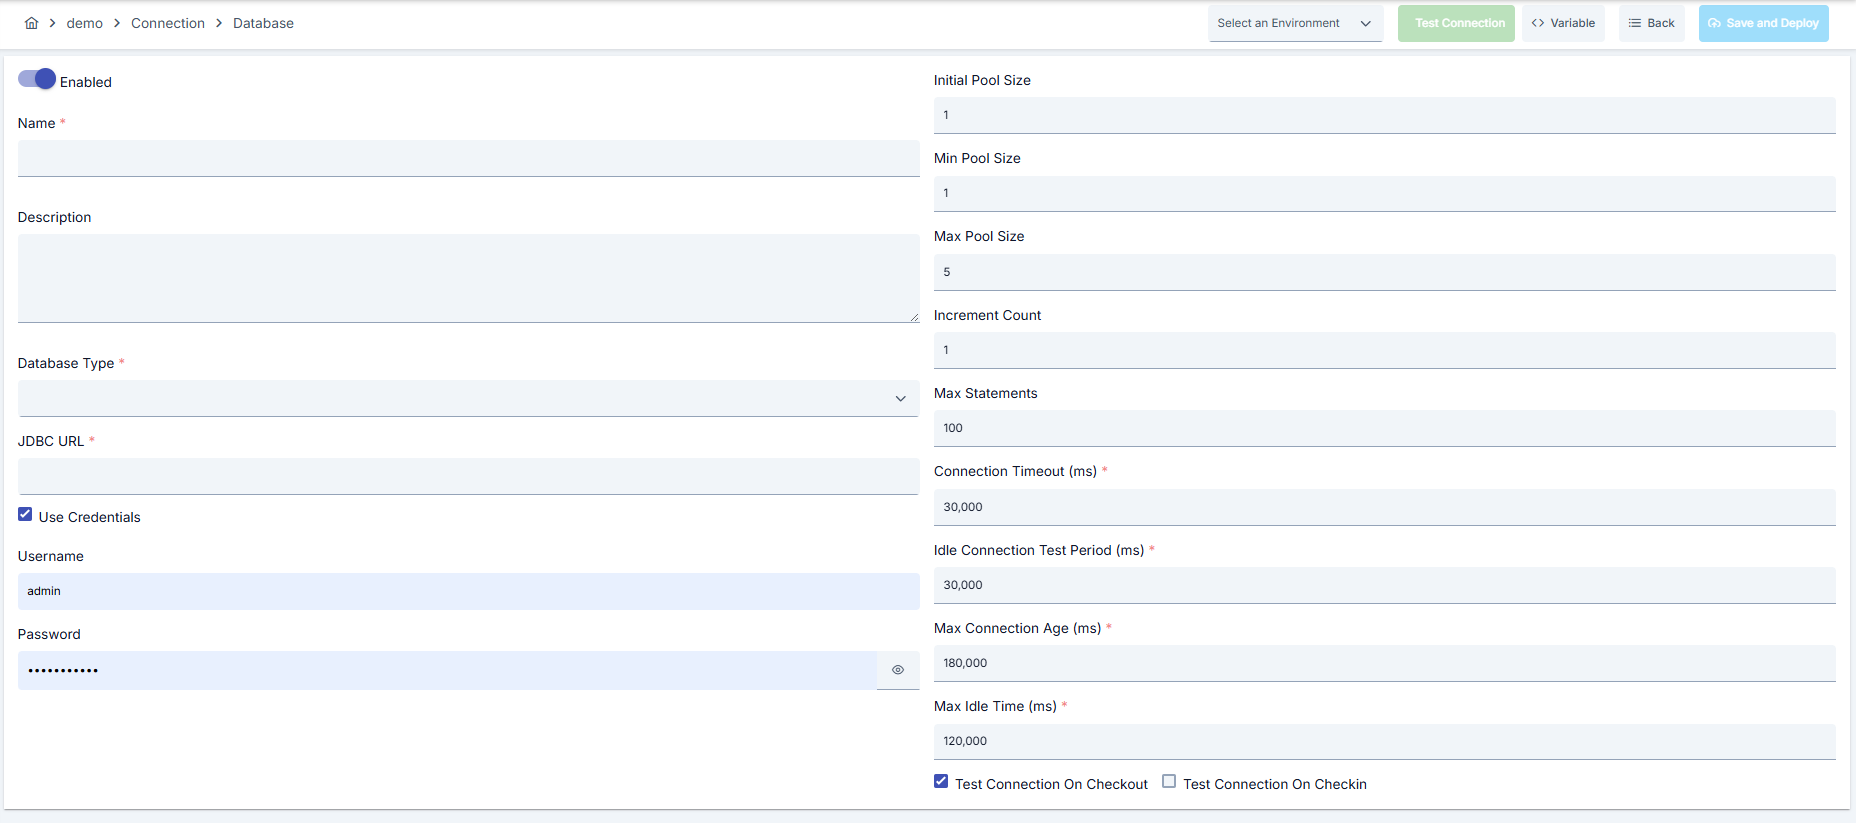Grab the Description resize handle

[914, 317]
